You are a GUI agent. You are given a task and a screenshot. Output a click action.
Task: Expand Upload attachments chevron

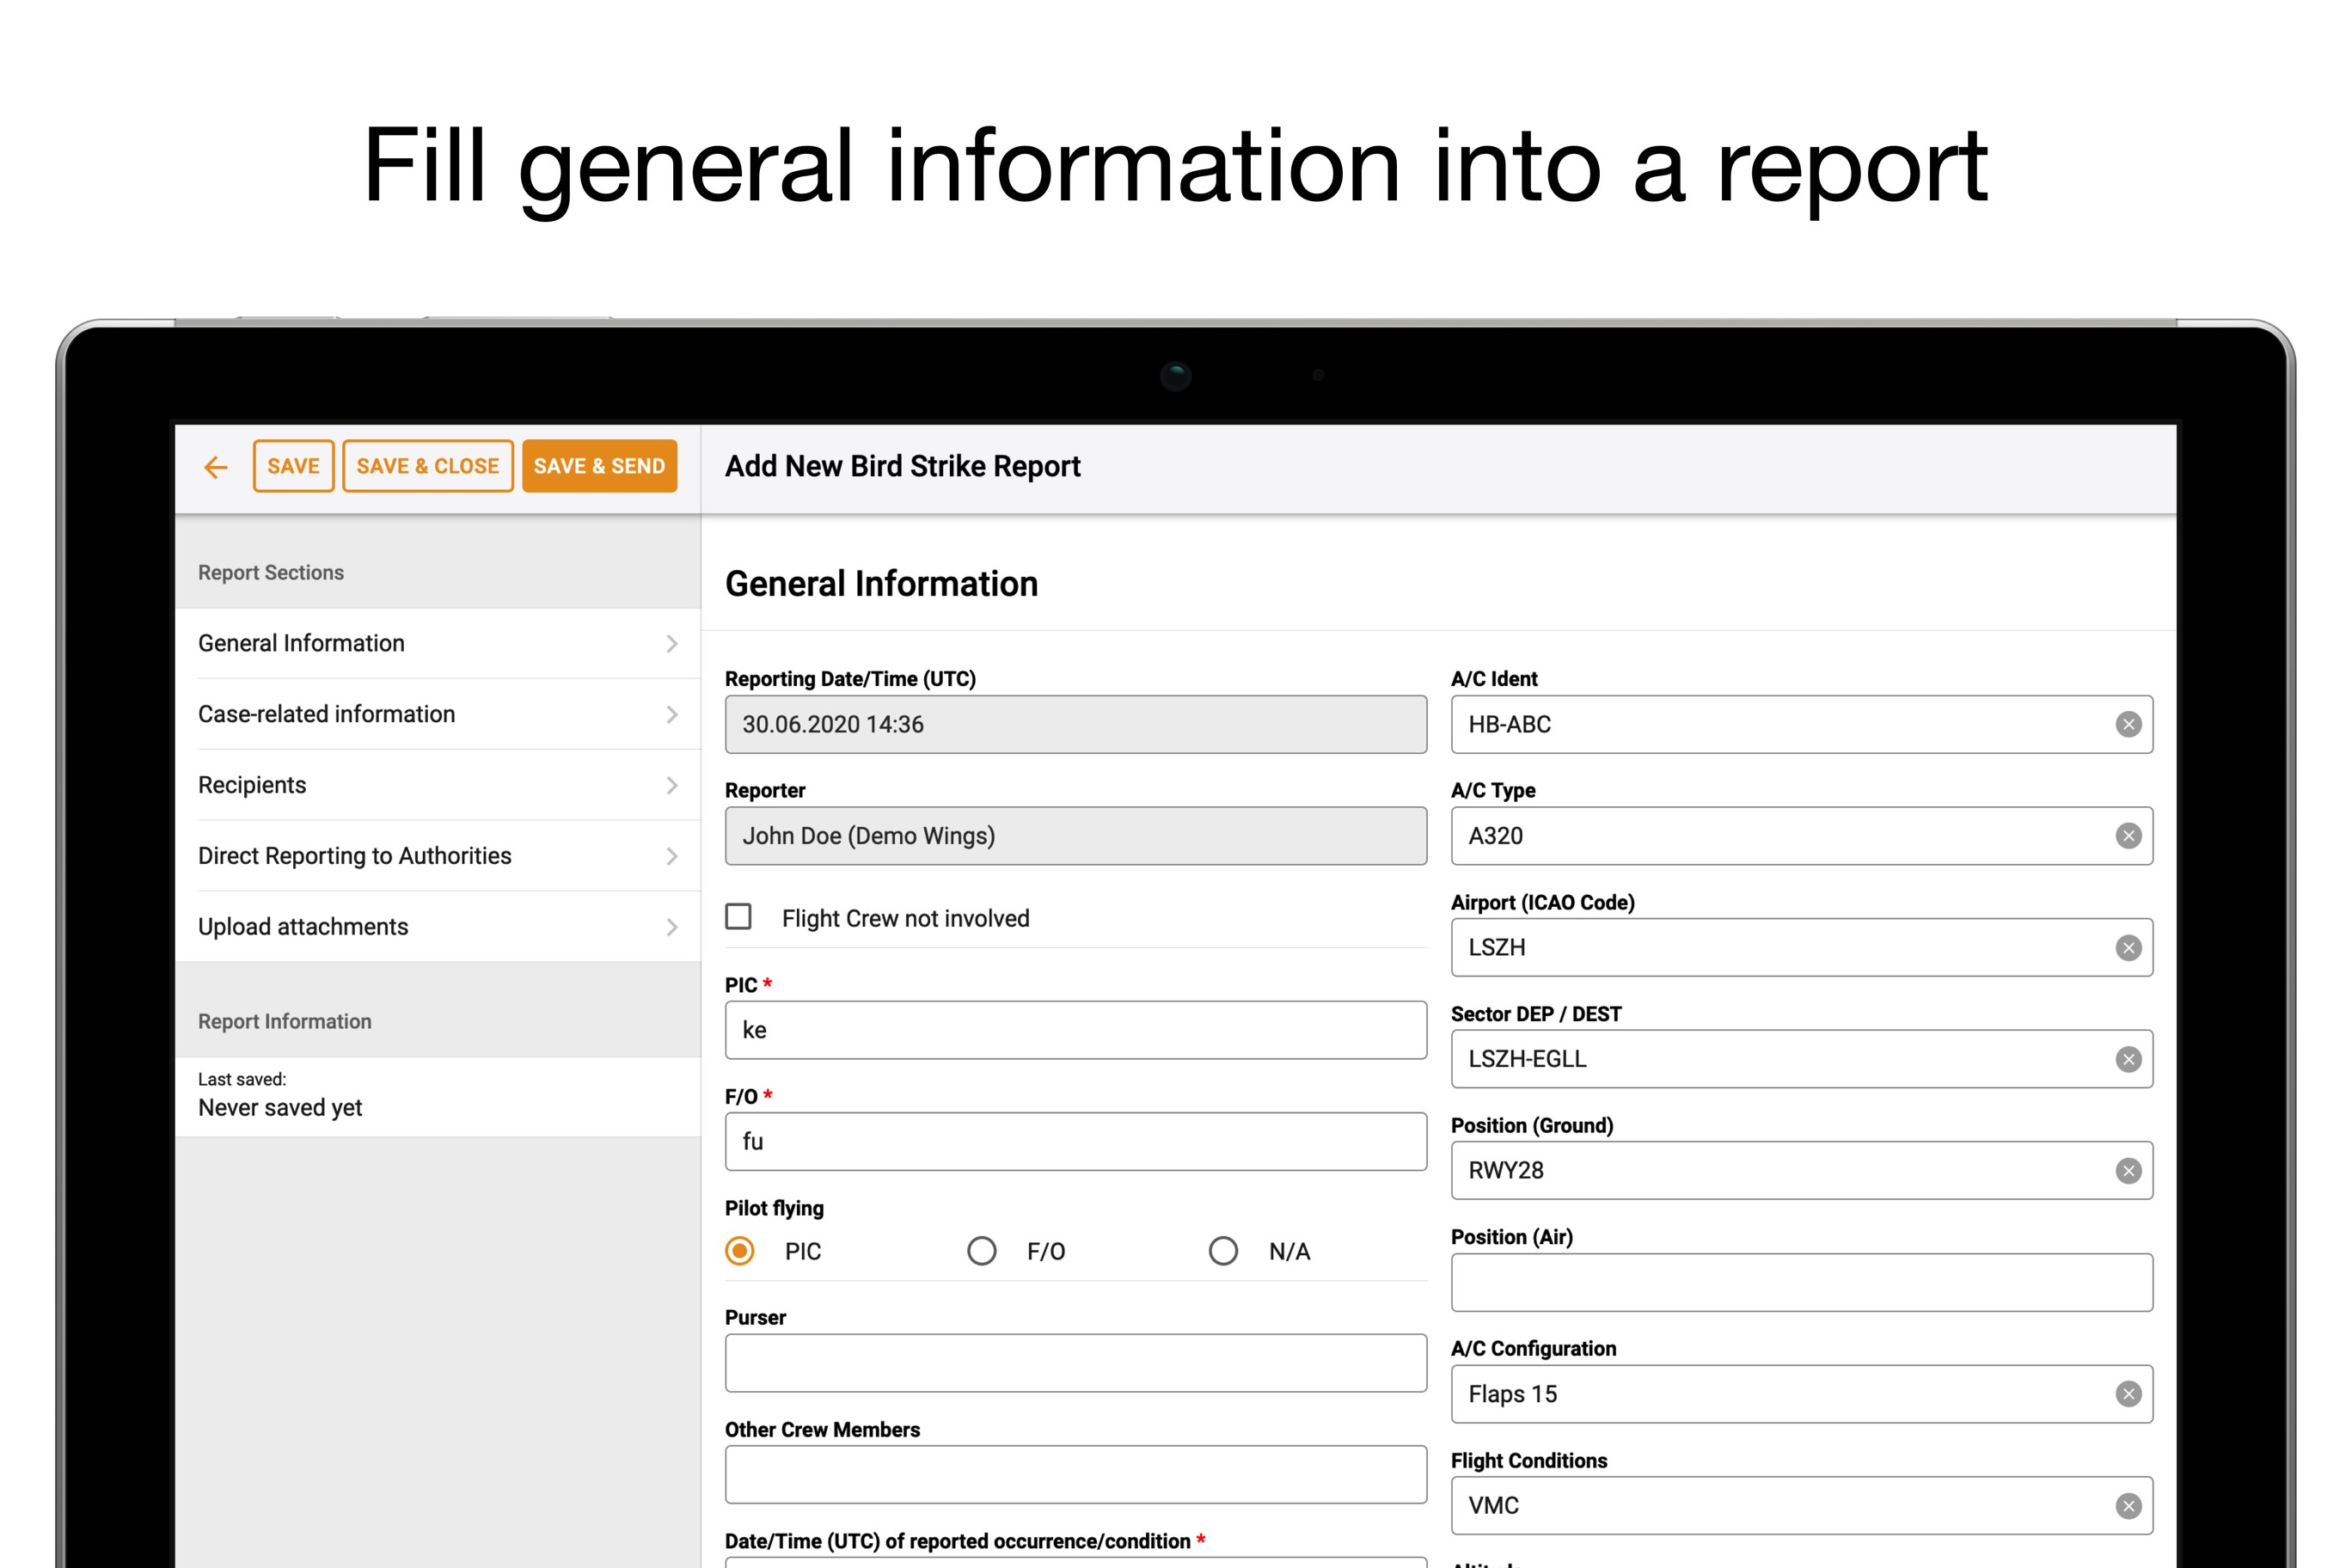click(672, 927)
